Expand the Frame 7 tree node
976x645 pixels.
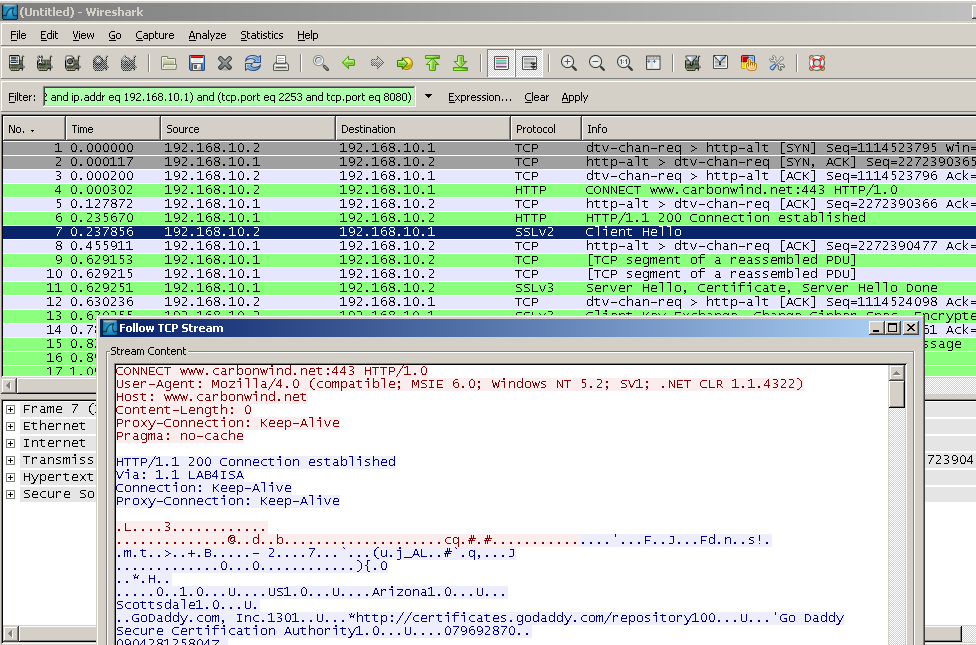click(10, 409)
